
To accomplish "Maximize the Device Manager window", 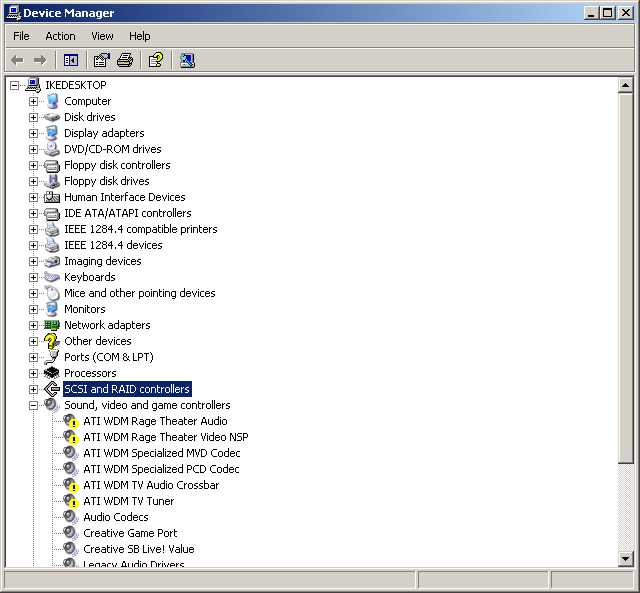I will [x=607, y=13].
